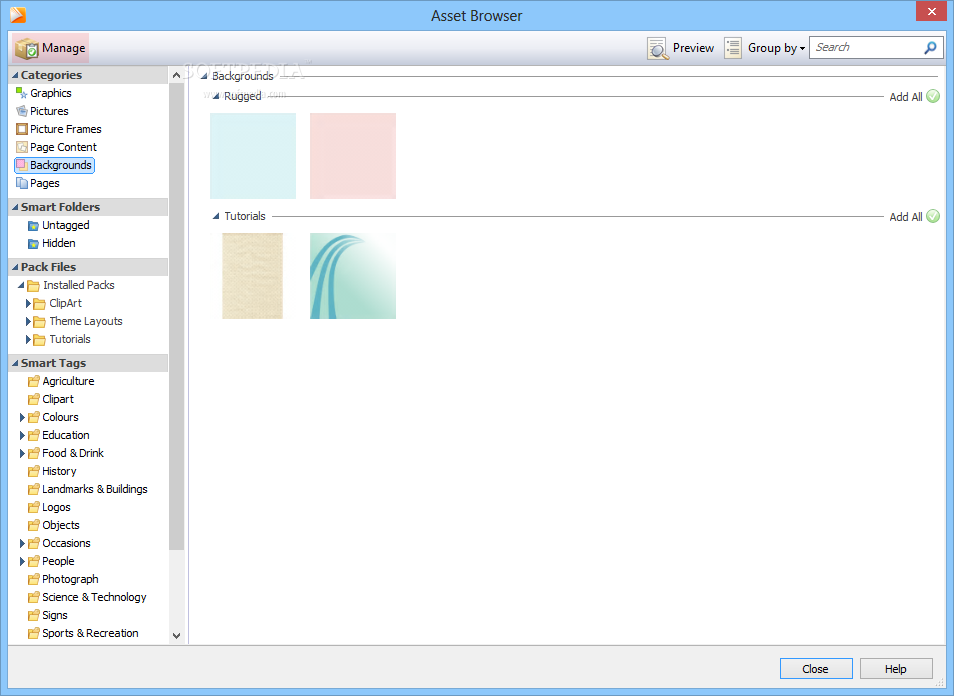Select the Photograph smart tag
This screenshot has height=696, width=954.
(70, 579)
